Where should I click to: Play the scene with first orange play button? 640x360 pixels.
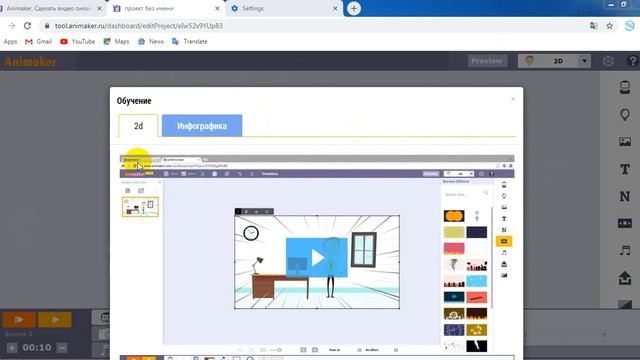19,320
